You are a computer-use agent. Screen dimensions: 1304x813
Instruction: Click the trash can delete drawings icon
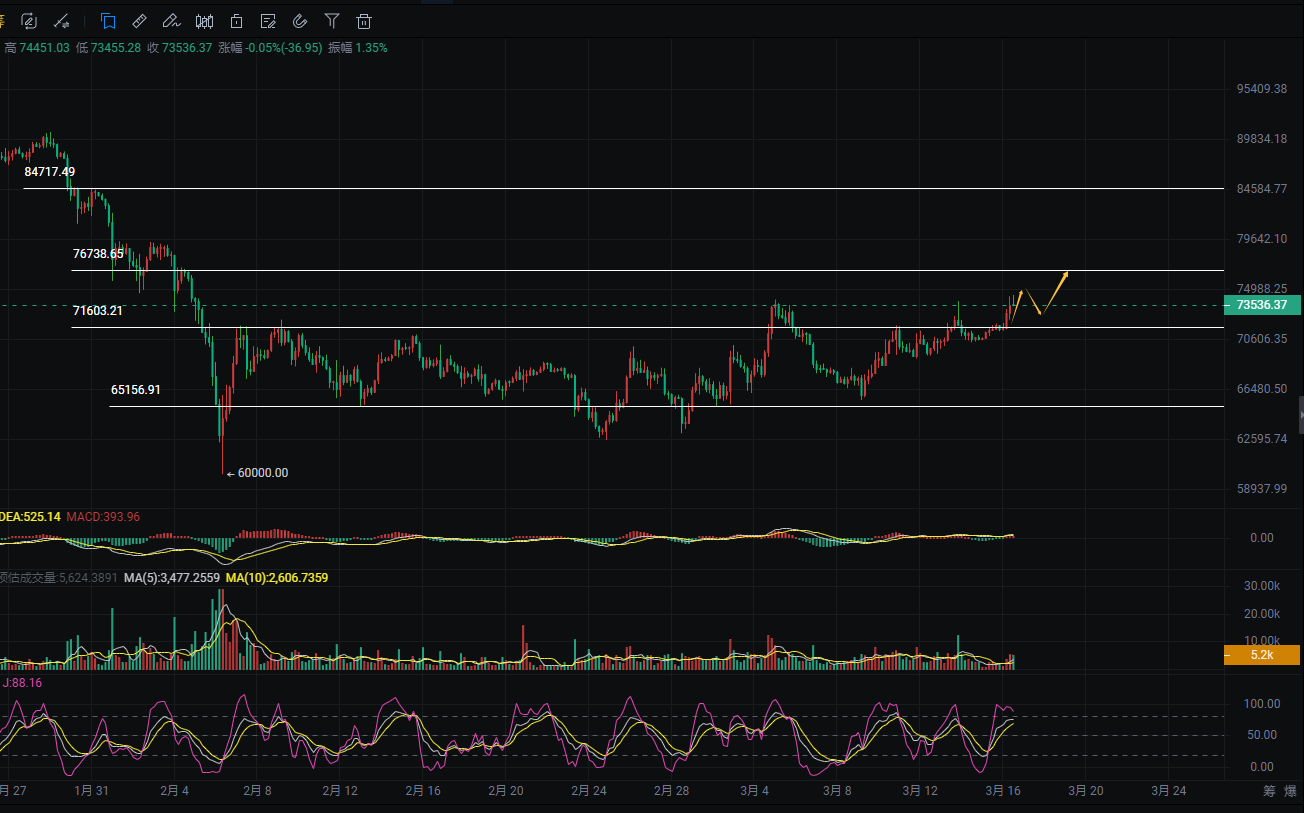coord(364,20)
